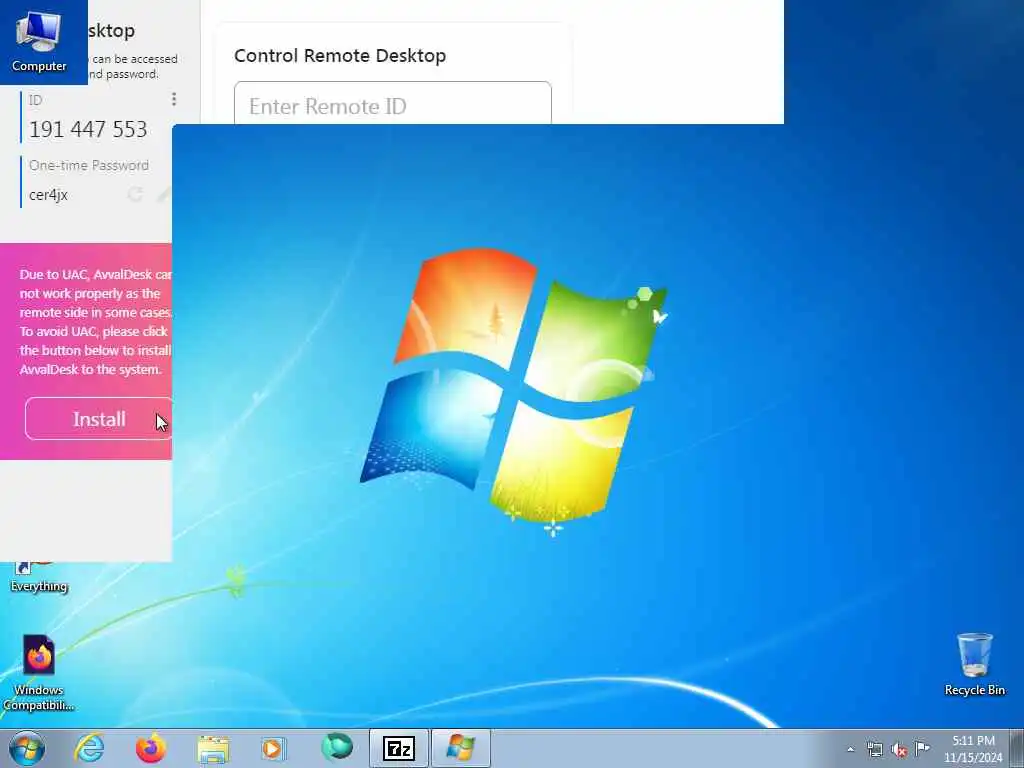Open the muted volume tray icon
This screenshot has width=1024, height=768.
tap(899, 750)
